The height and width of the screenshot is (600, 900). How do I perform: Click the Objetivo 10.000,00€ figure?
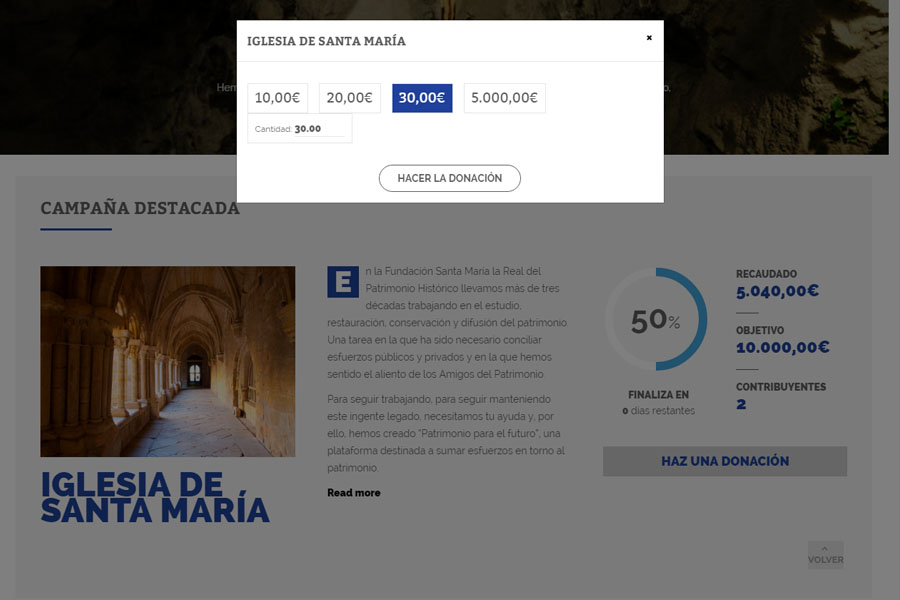pos(782,348)
